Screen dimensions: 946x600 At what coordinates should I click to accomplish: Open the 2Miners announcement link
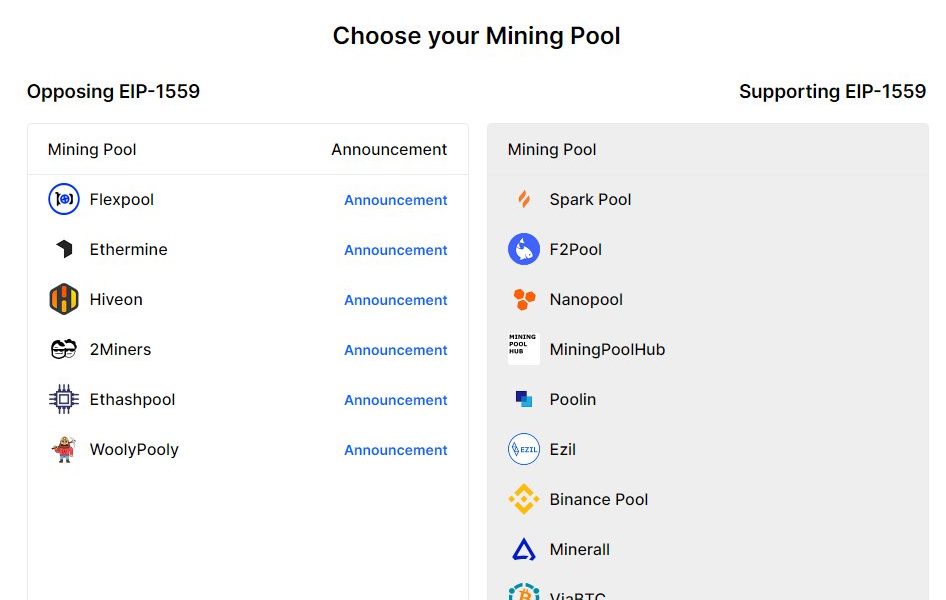[396, 350]
